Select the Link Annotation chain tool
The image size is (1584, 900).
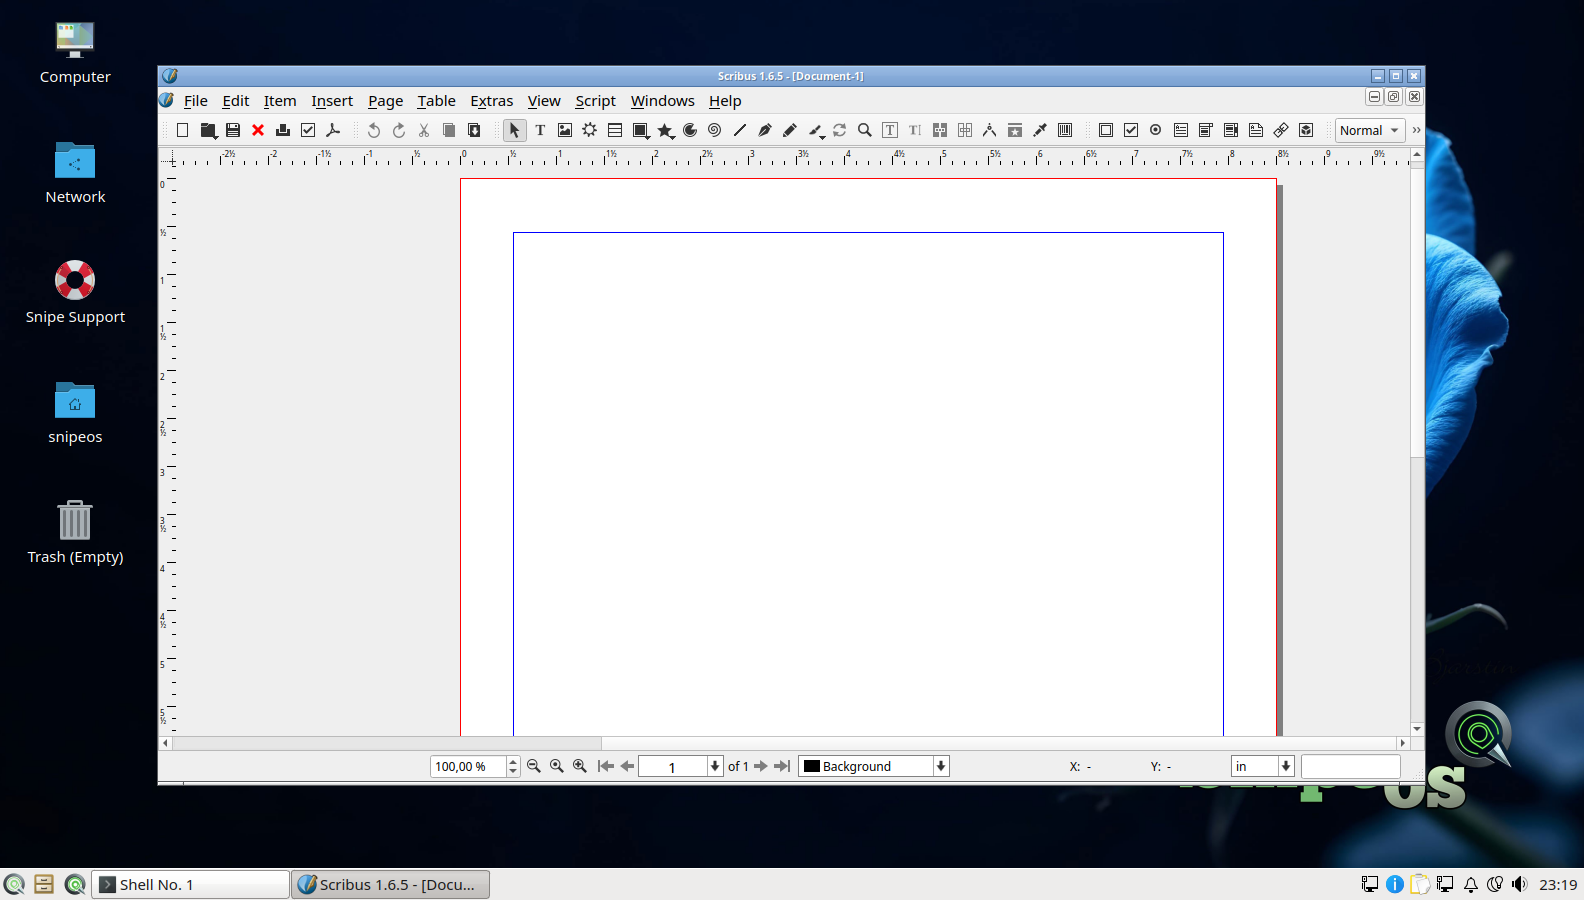click(x=1281, y=130)
